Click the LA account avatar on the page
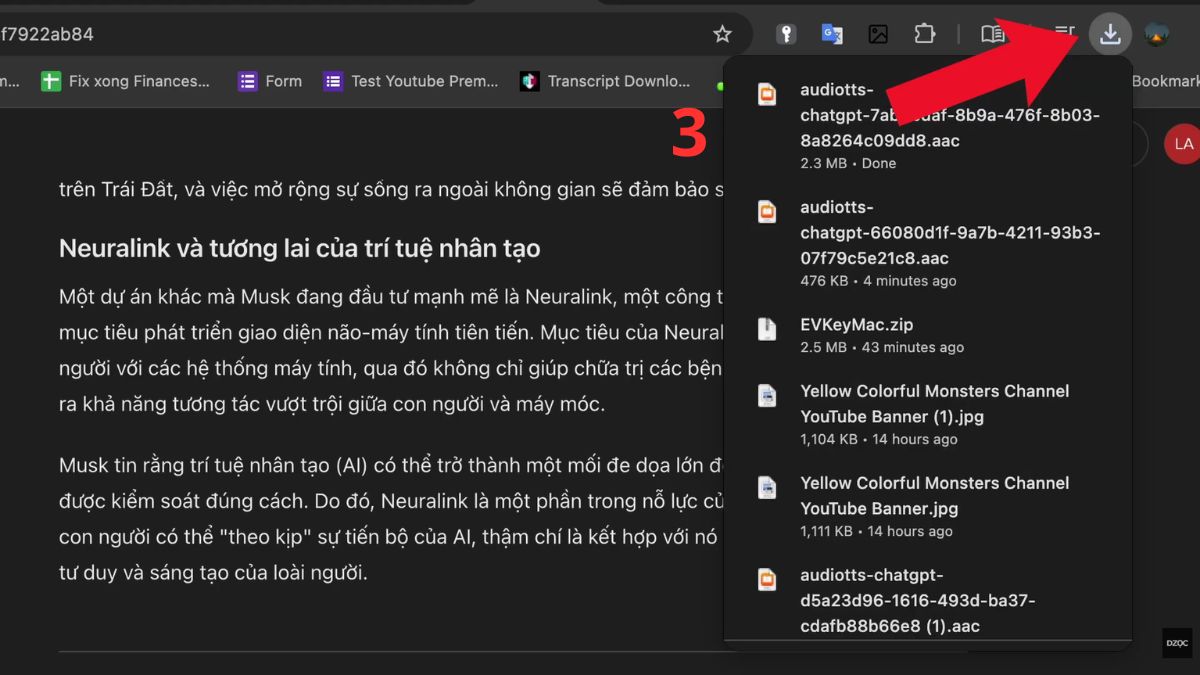Image resolution: width=1200 pixels, height=675 pixels. [x=1183, y=144]
